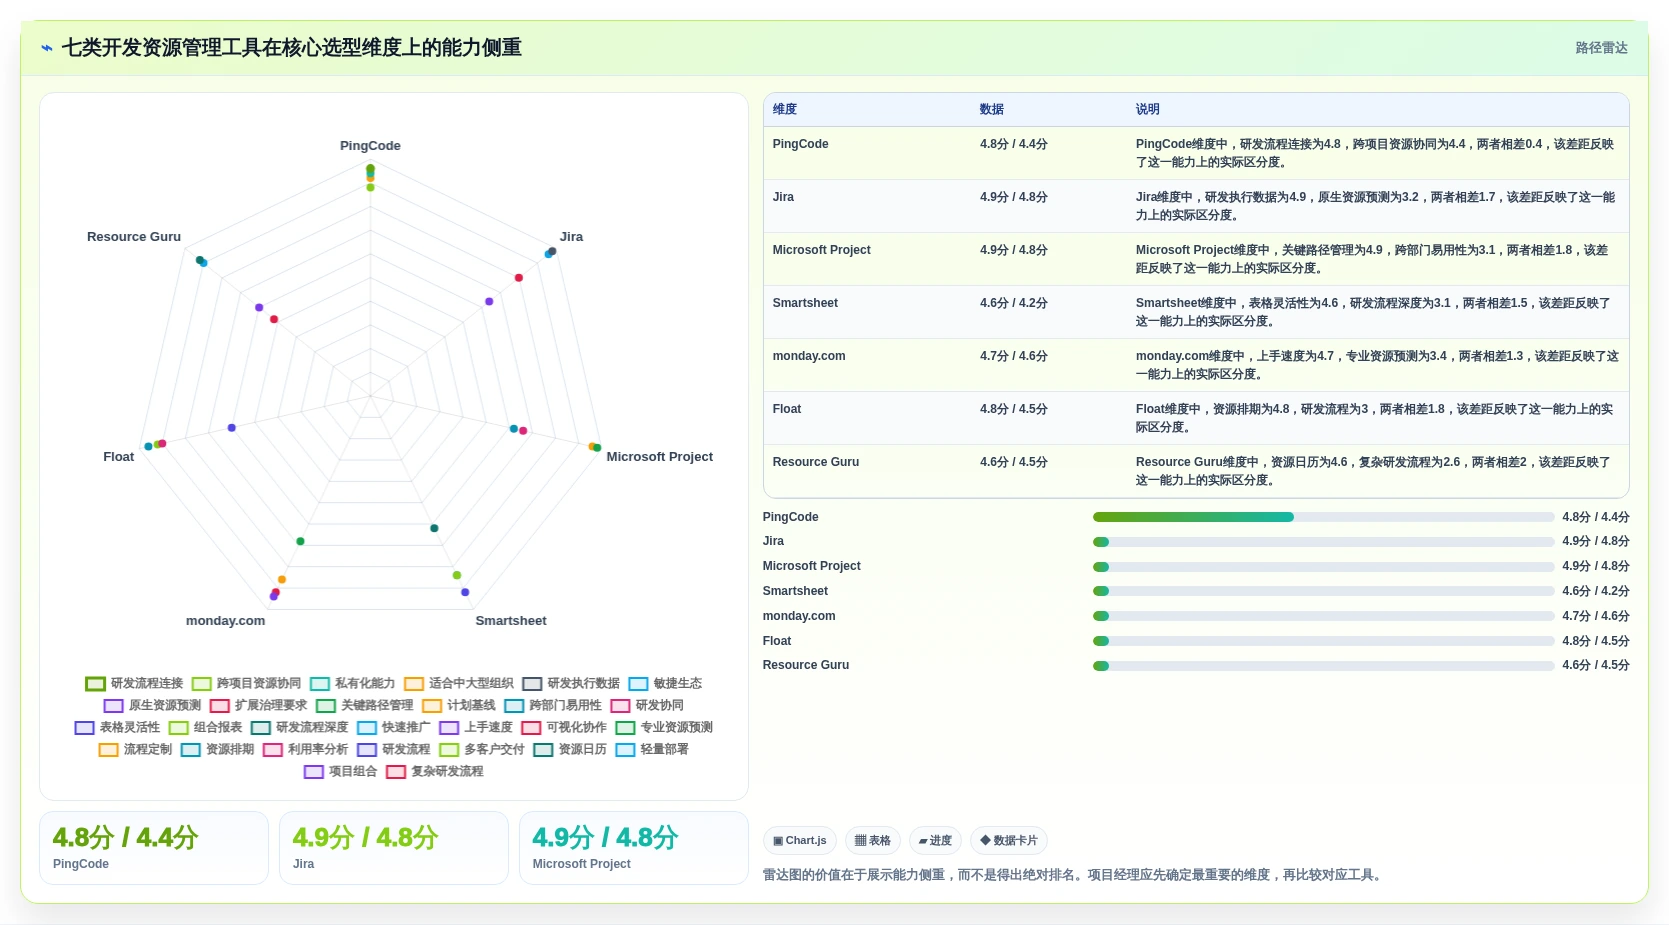Toggle the 关键路径管理 legend entry
The height and width of the screenshot is (925, 1669).
coord(364,706)
